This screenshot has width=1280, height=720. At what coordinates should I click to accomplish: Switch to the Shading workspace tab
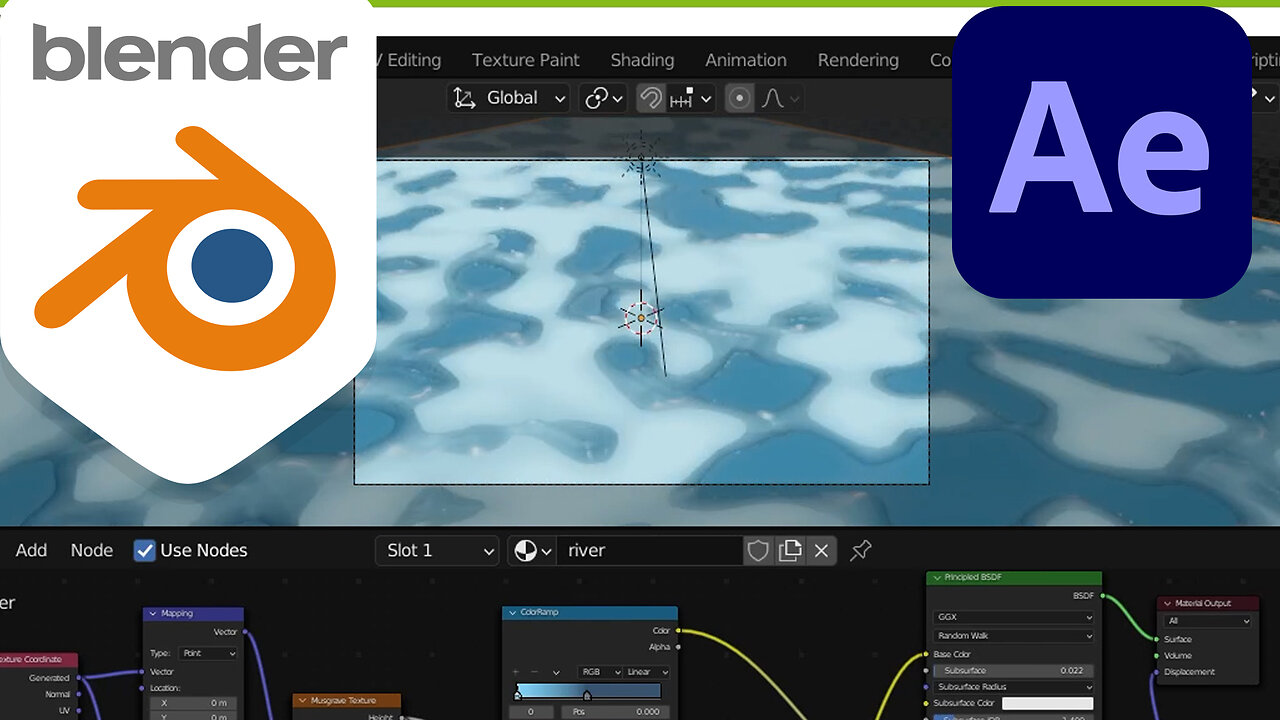(x=642, y=60)
